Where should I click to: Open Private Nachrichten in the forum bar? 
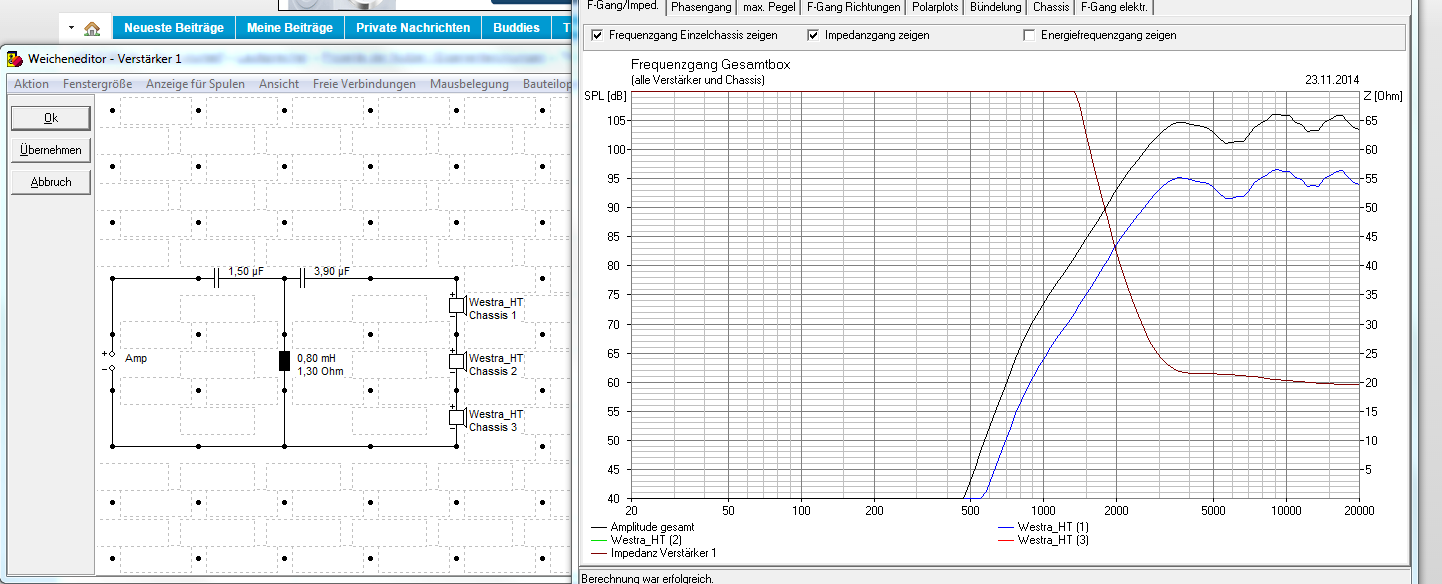[x=413, y=28]
